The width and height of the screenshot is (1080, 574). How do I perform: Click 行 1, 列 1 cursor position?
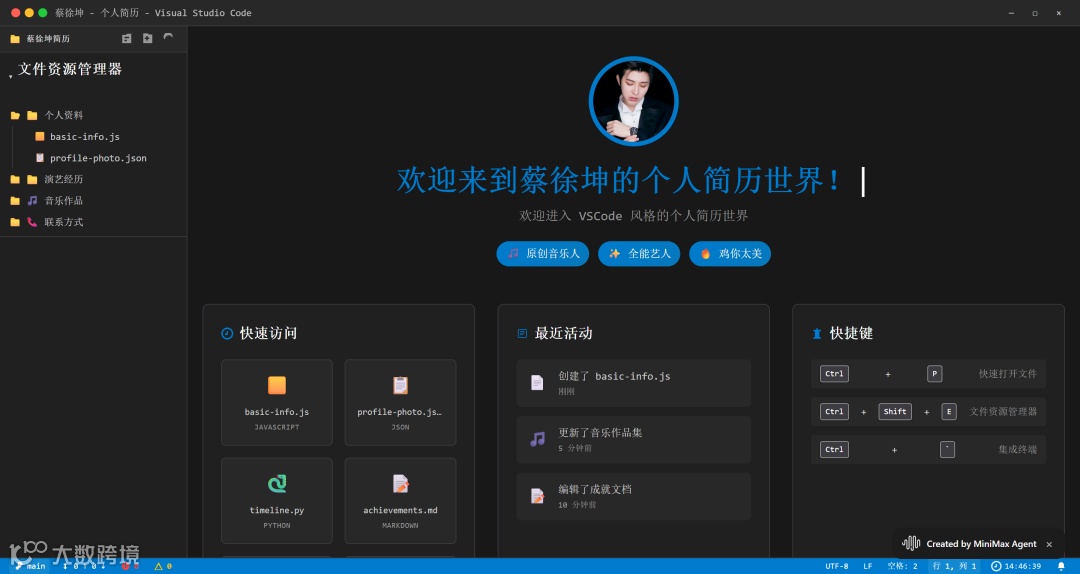point(954,566)
